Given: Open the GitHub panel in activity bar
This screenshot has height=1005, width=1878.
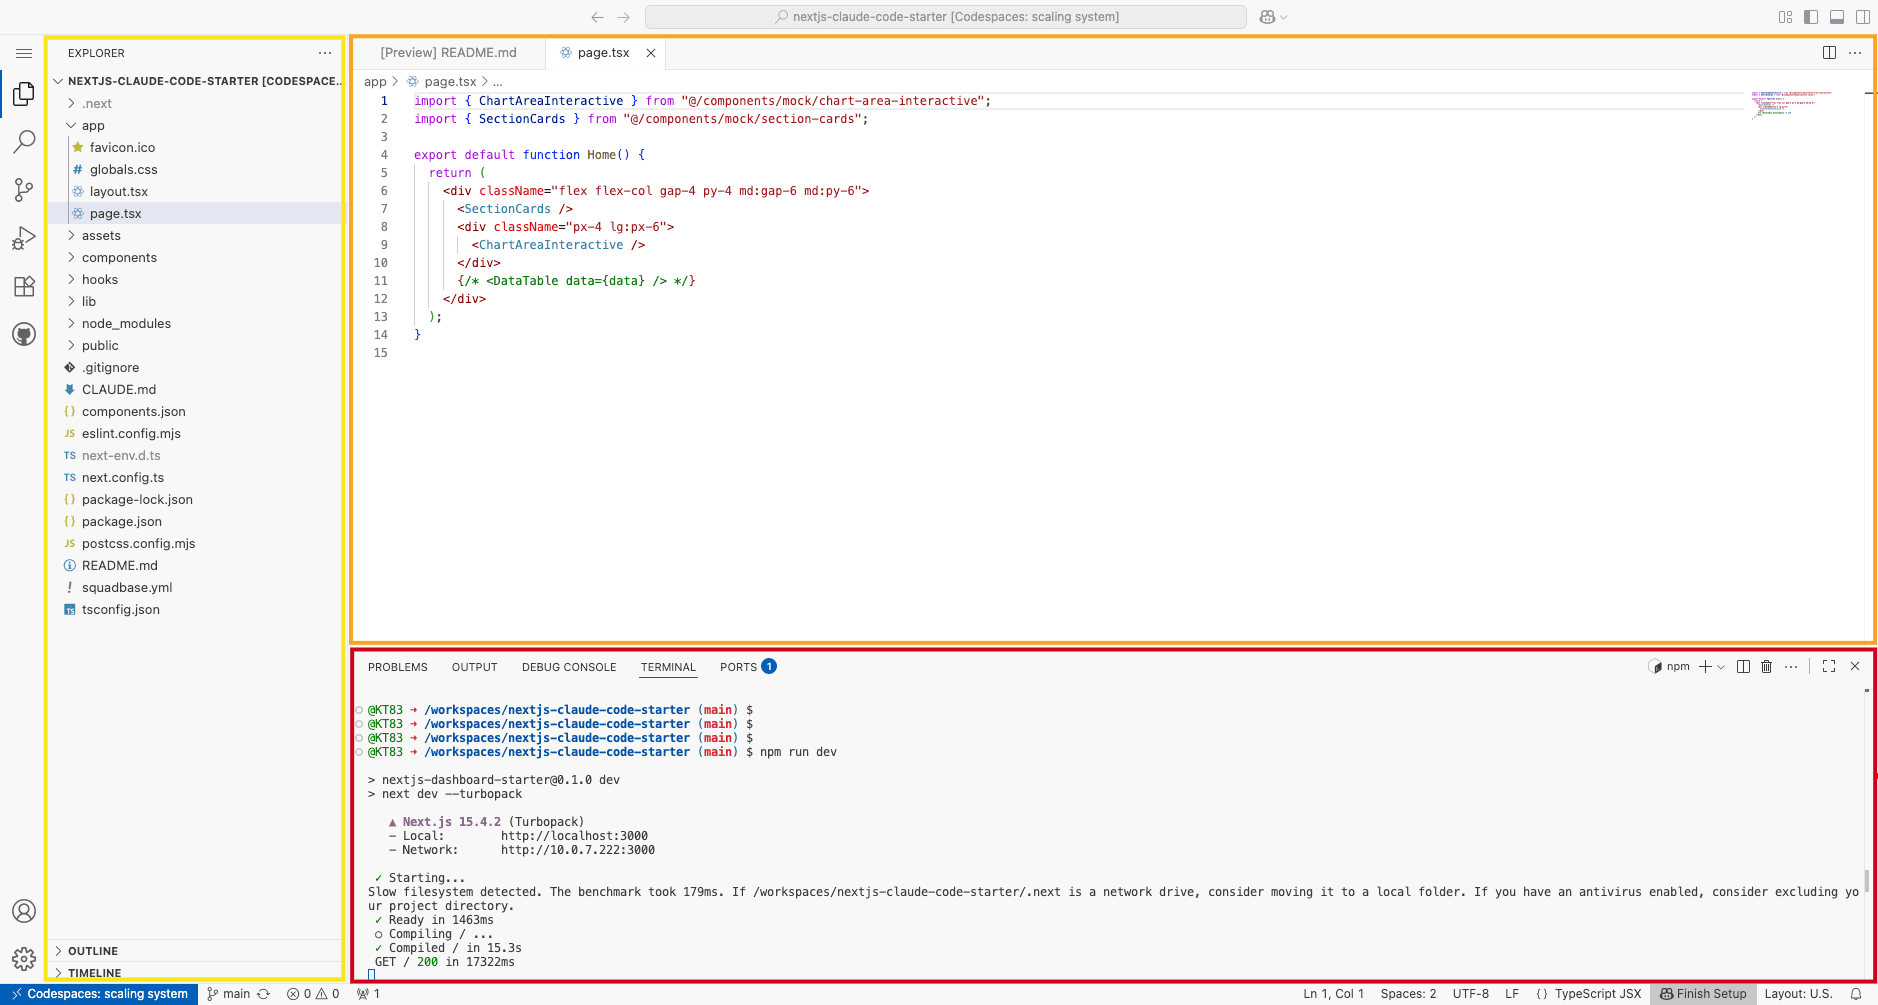Looking at the screenshot, I should tap(24, 334).
